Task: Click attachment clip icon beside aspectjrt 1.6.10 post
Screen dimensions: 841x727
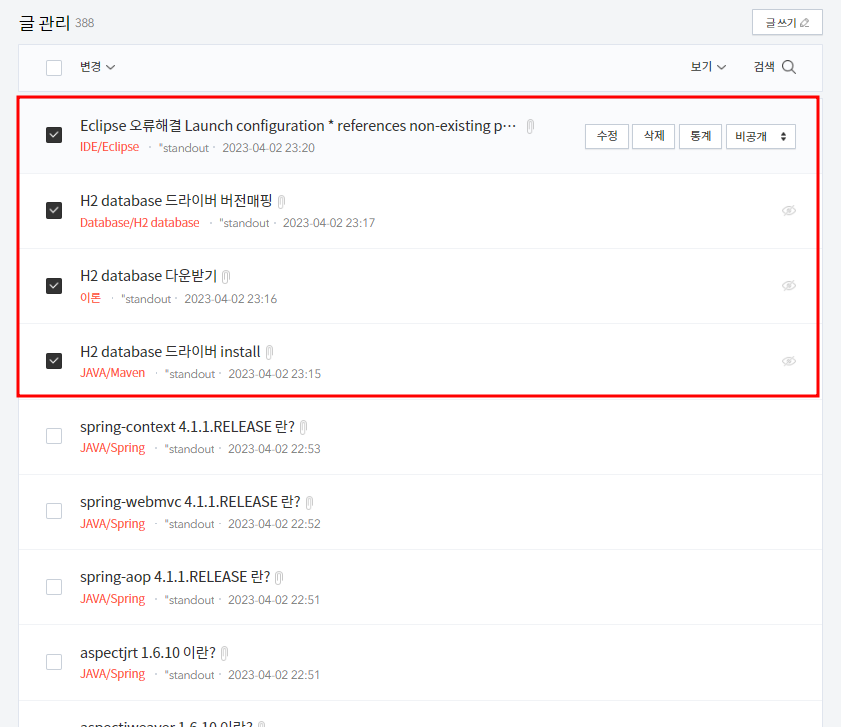Action: 225,653
